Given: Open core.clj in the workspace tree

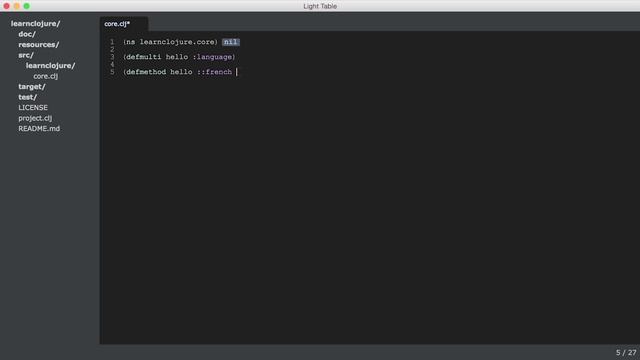Looking at the screenshot, I should click(46, 76).
